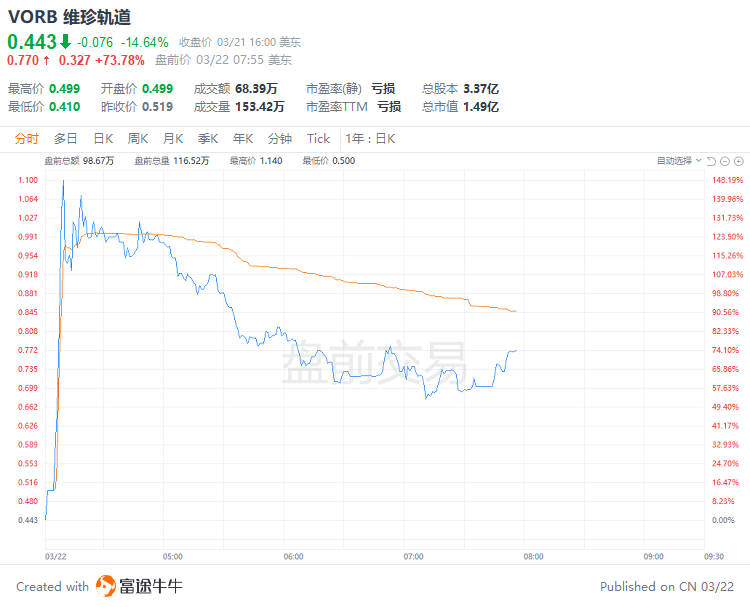Viewport: 750px width, 607px height.
Task: Select the 月K tab
Action: (x=173, y=139)
